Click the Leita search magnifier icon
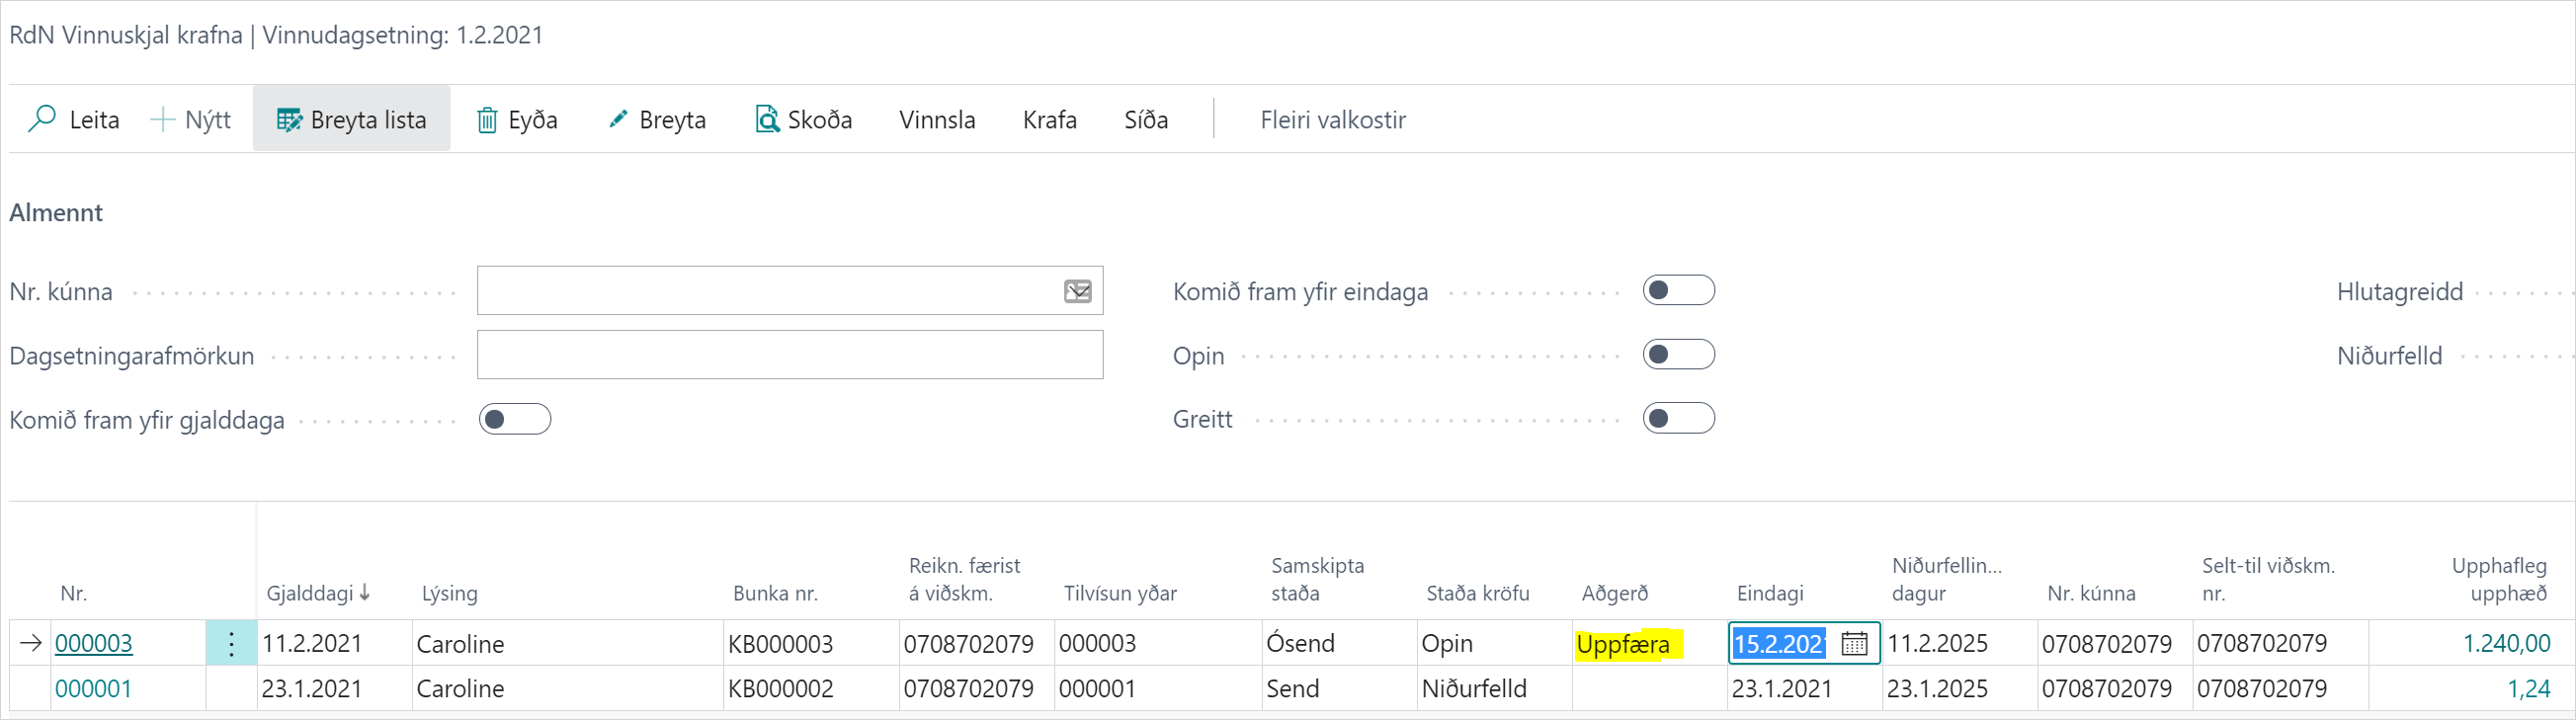This screenshot has height=720, width=2576. [42, 119]
